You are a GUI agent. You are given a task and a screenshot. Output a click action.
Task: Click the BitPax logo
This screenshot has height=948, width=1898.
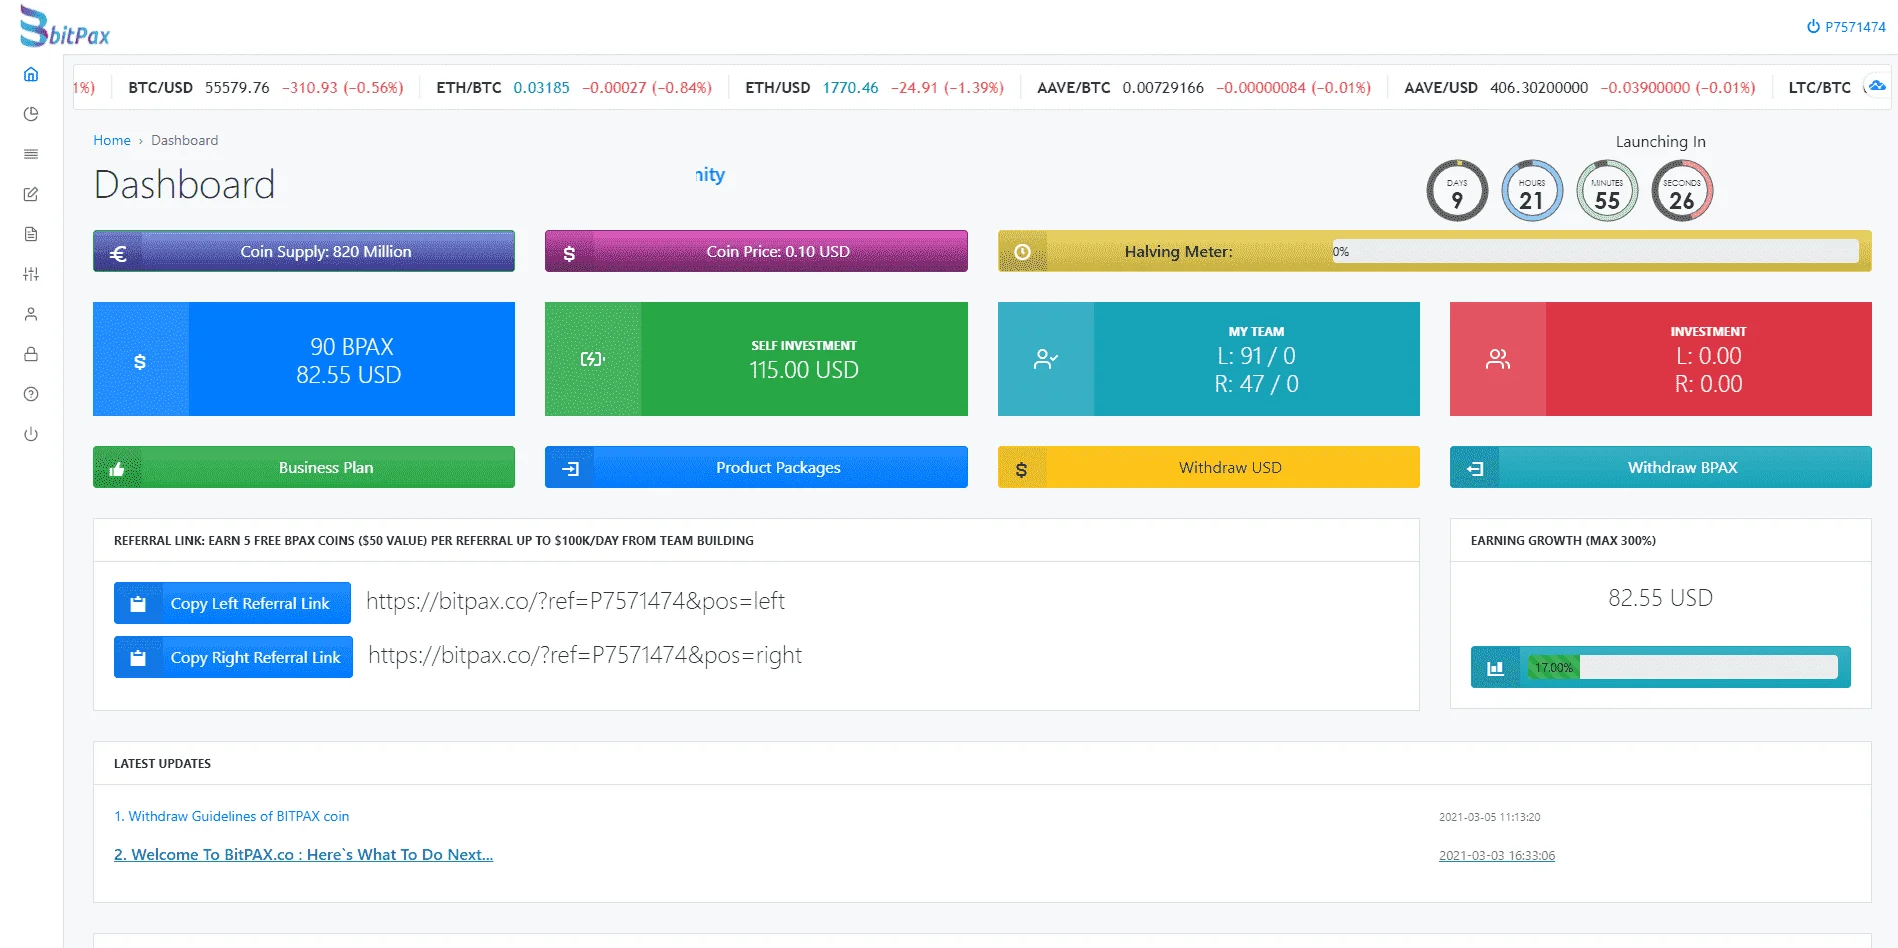65,27
